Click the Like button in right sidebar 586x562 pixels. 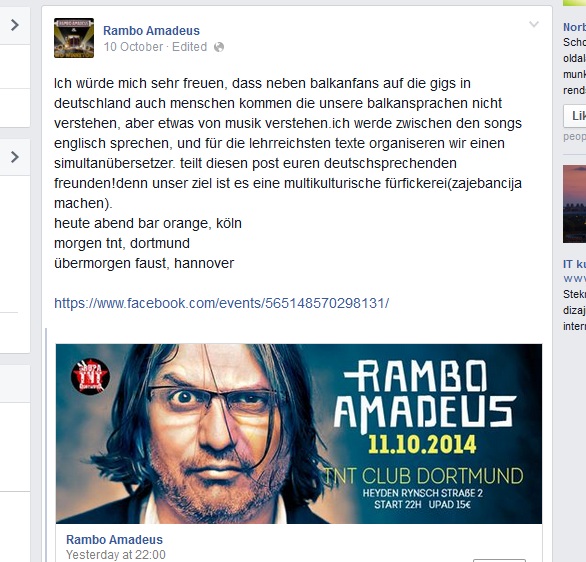(x=575, y=116)
